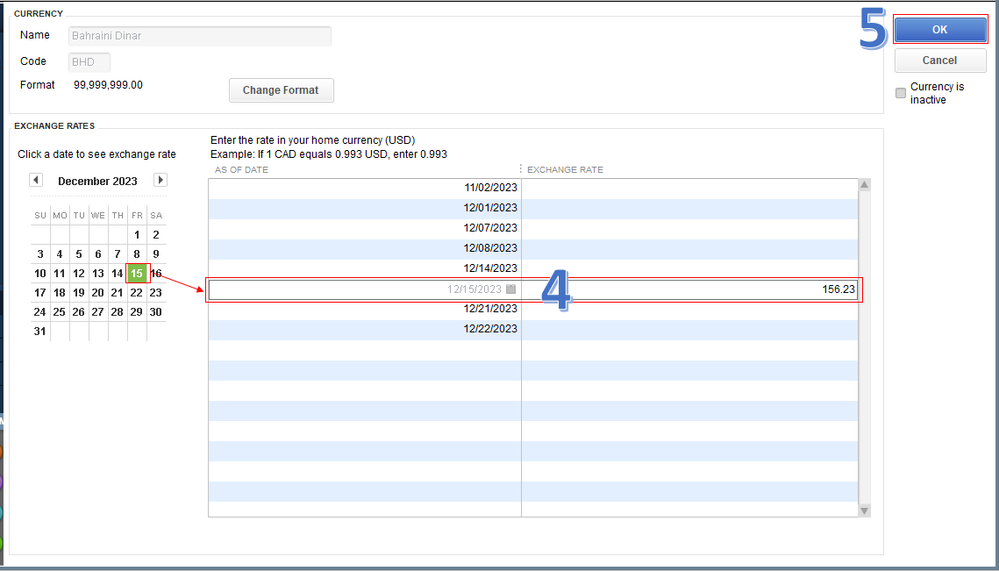The image size is (999, 571).
Task: Click the Cancel button
Action: 940,61
